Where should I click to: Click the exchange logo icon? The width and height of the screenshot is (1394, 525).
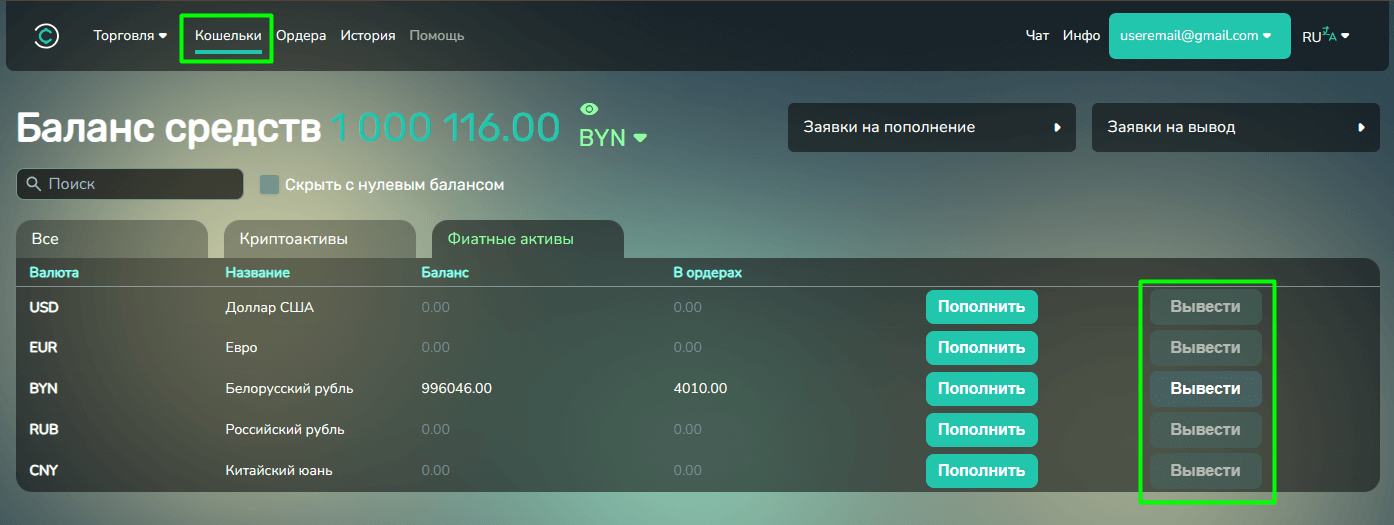(x=46, y=36)
